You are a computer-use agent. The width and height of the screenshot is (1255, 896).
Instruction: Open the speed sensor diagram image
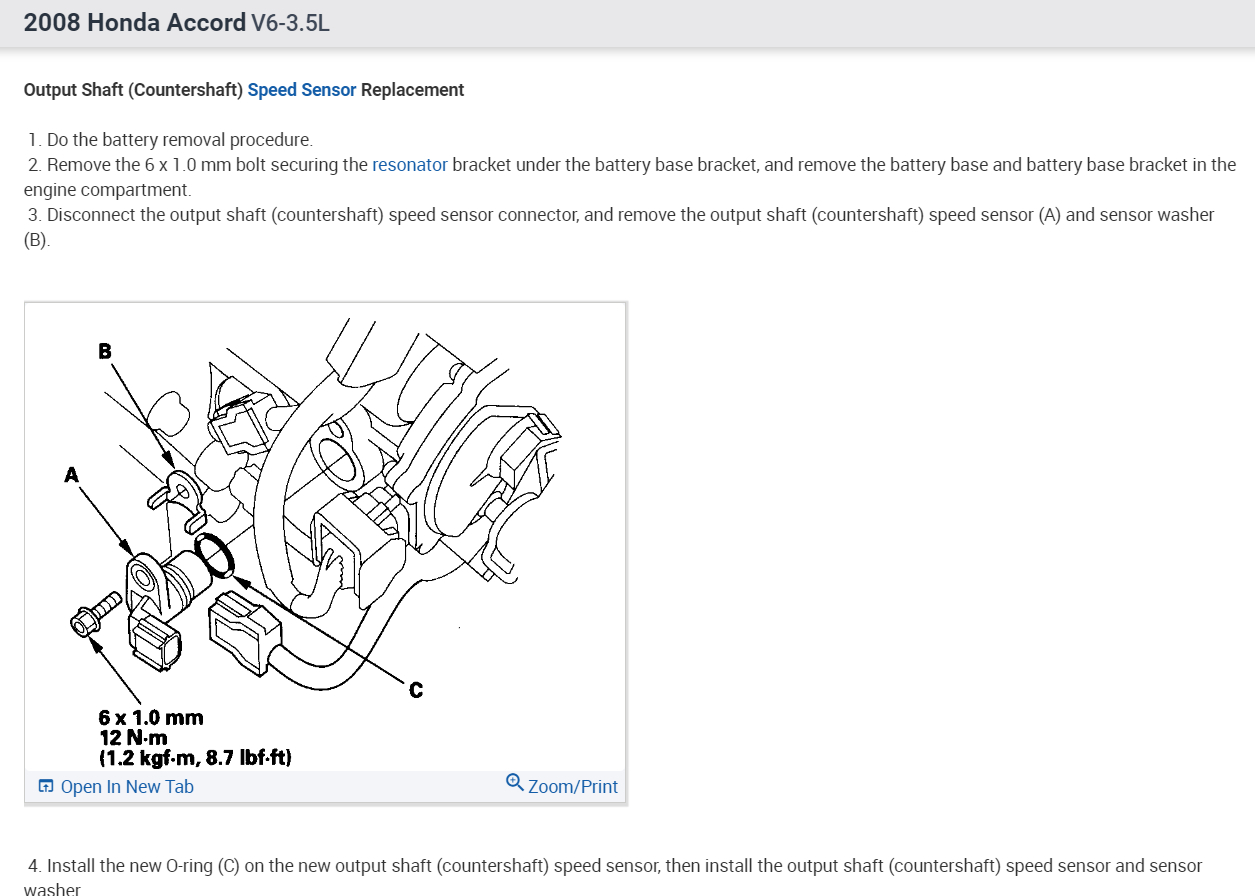[x=326, y=536]
